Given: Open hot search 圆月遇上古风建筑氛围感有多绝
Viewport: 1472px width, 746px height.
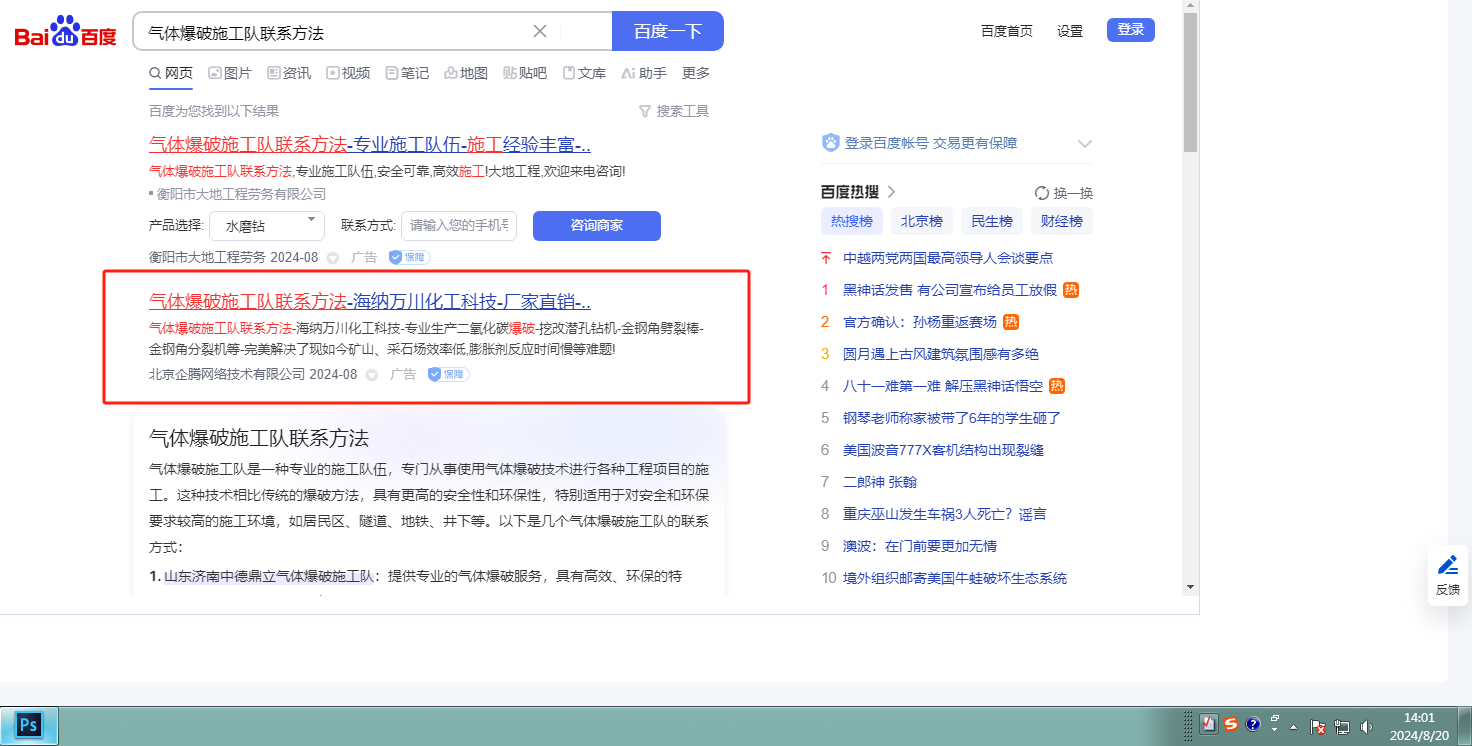Looking at the screenshot, I should pos(941,354).
